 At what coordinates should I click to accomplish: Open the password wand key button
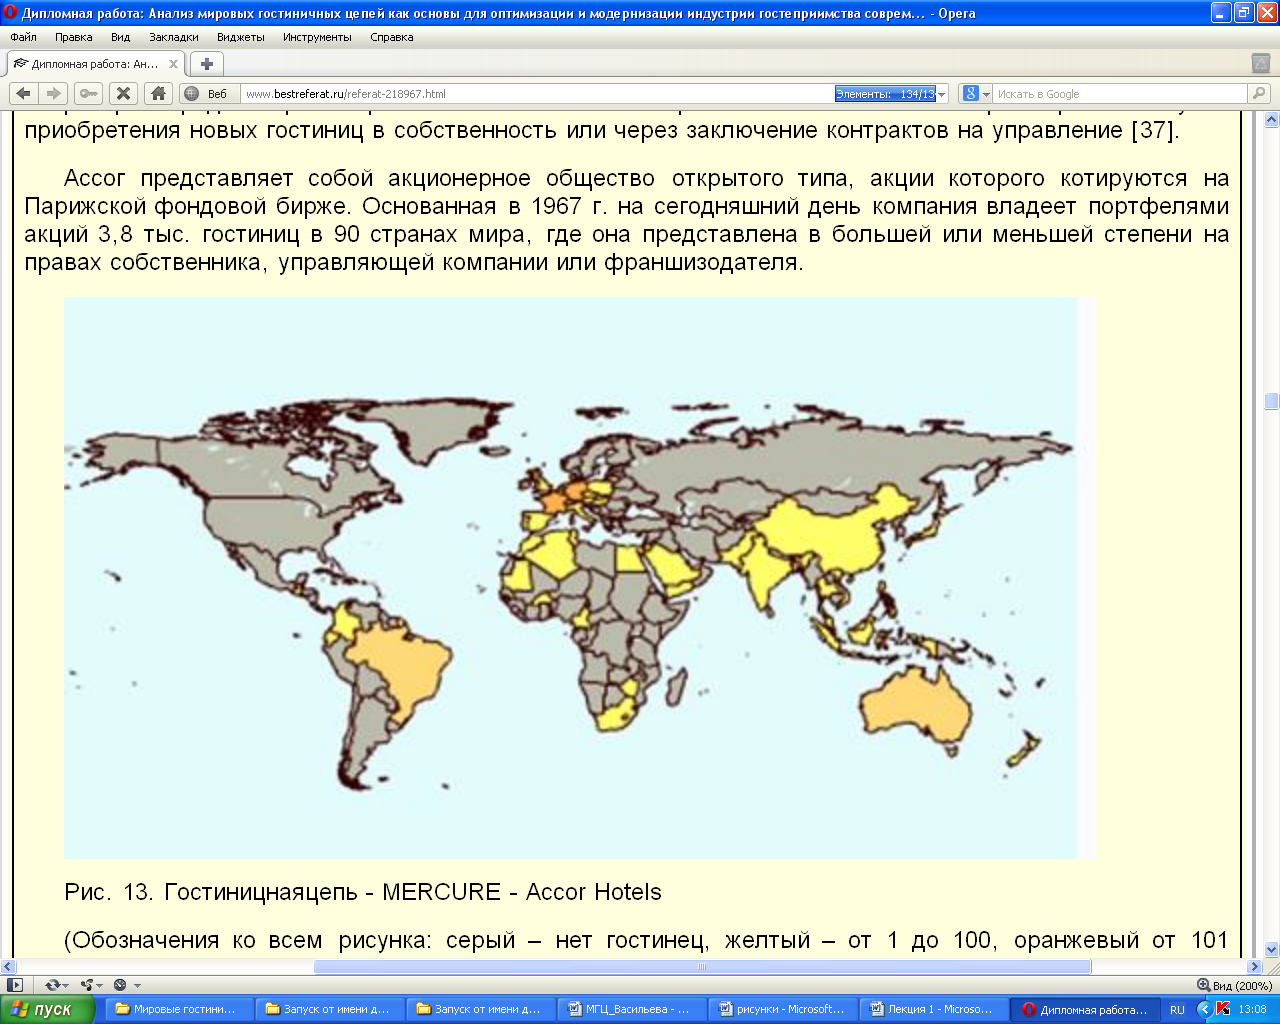[x=88, y=94]
